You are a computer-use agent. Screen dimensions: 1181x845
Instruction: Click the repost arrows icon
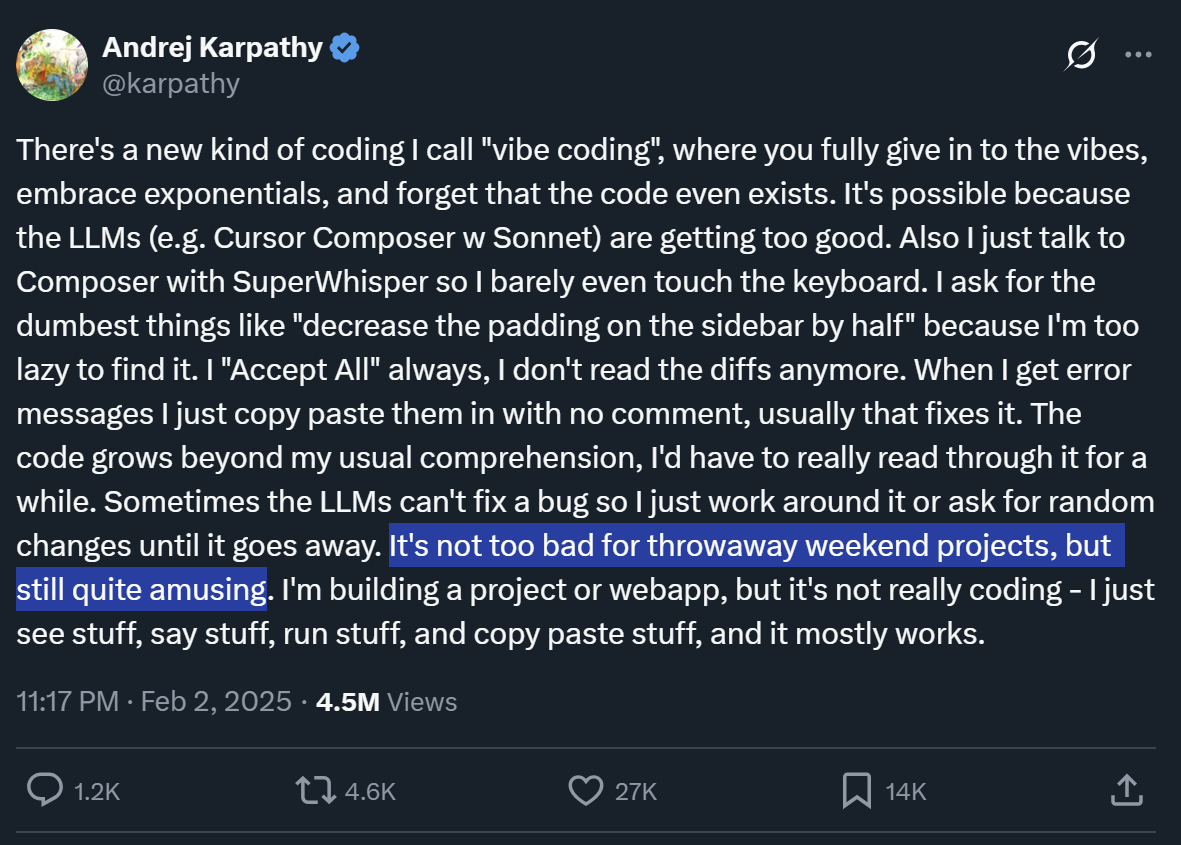[x=316, y=791]
